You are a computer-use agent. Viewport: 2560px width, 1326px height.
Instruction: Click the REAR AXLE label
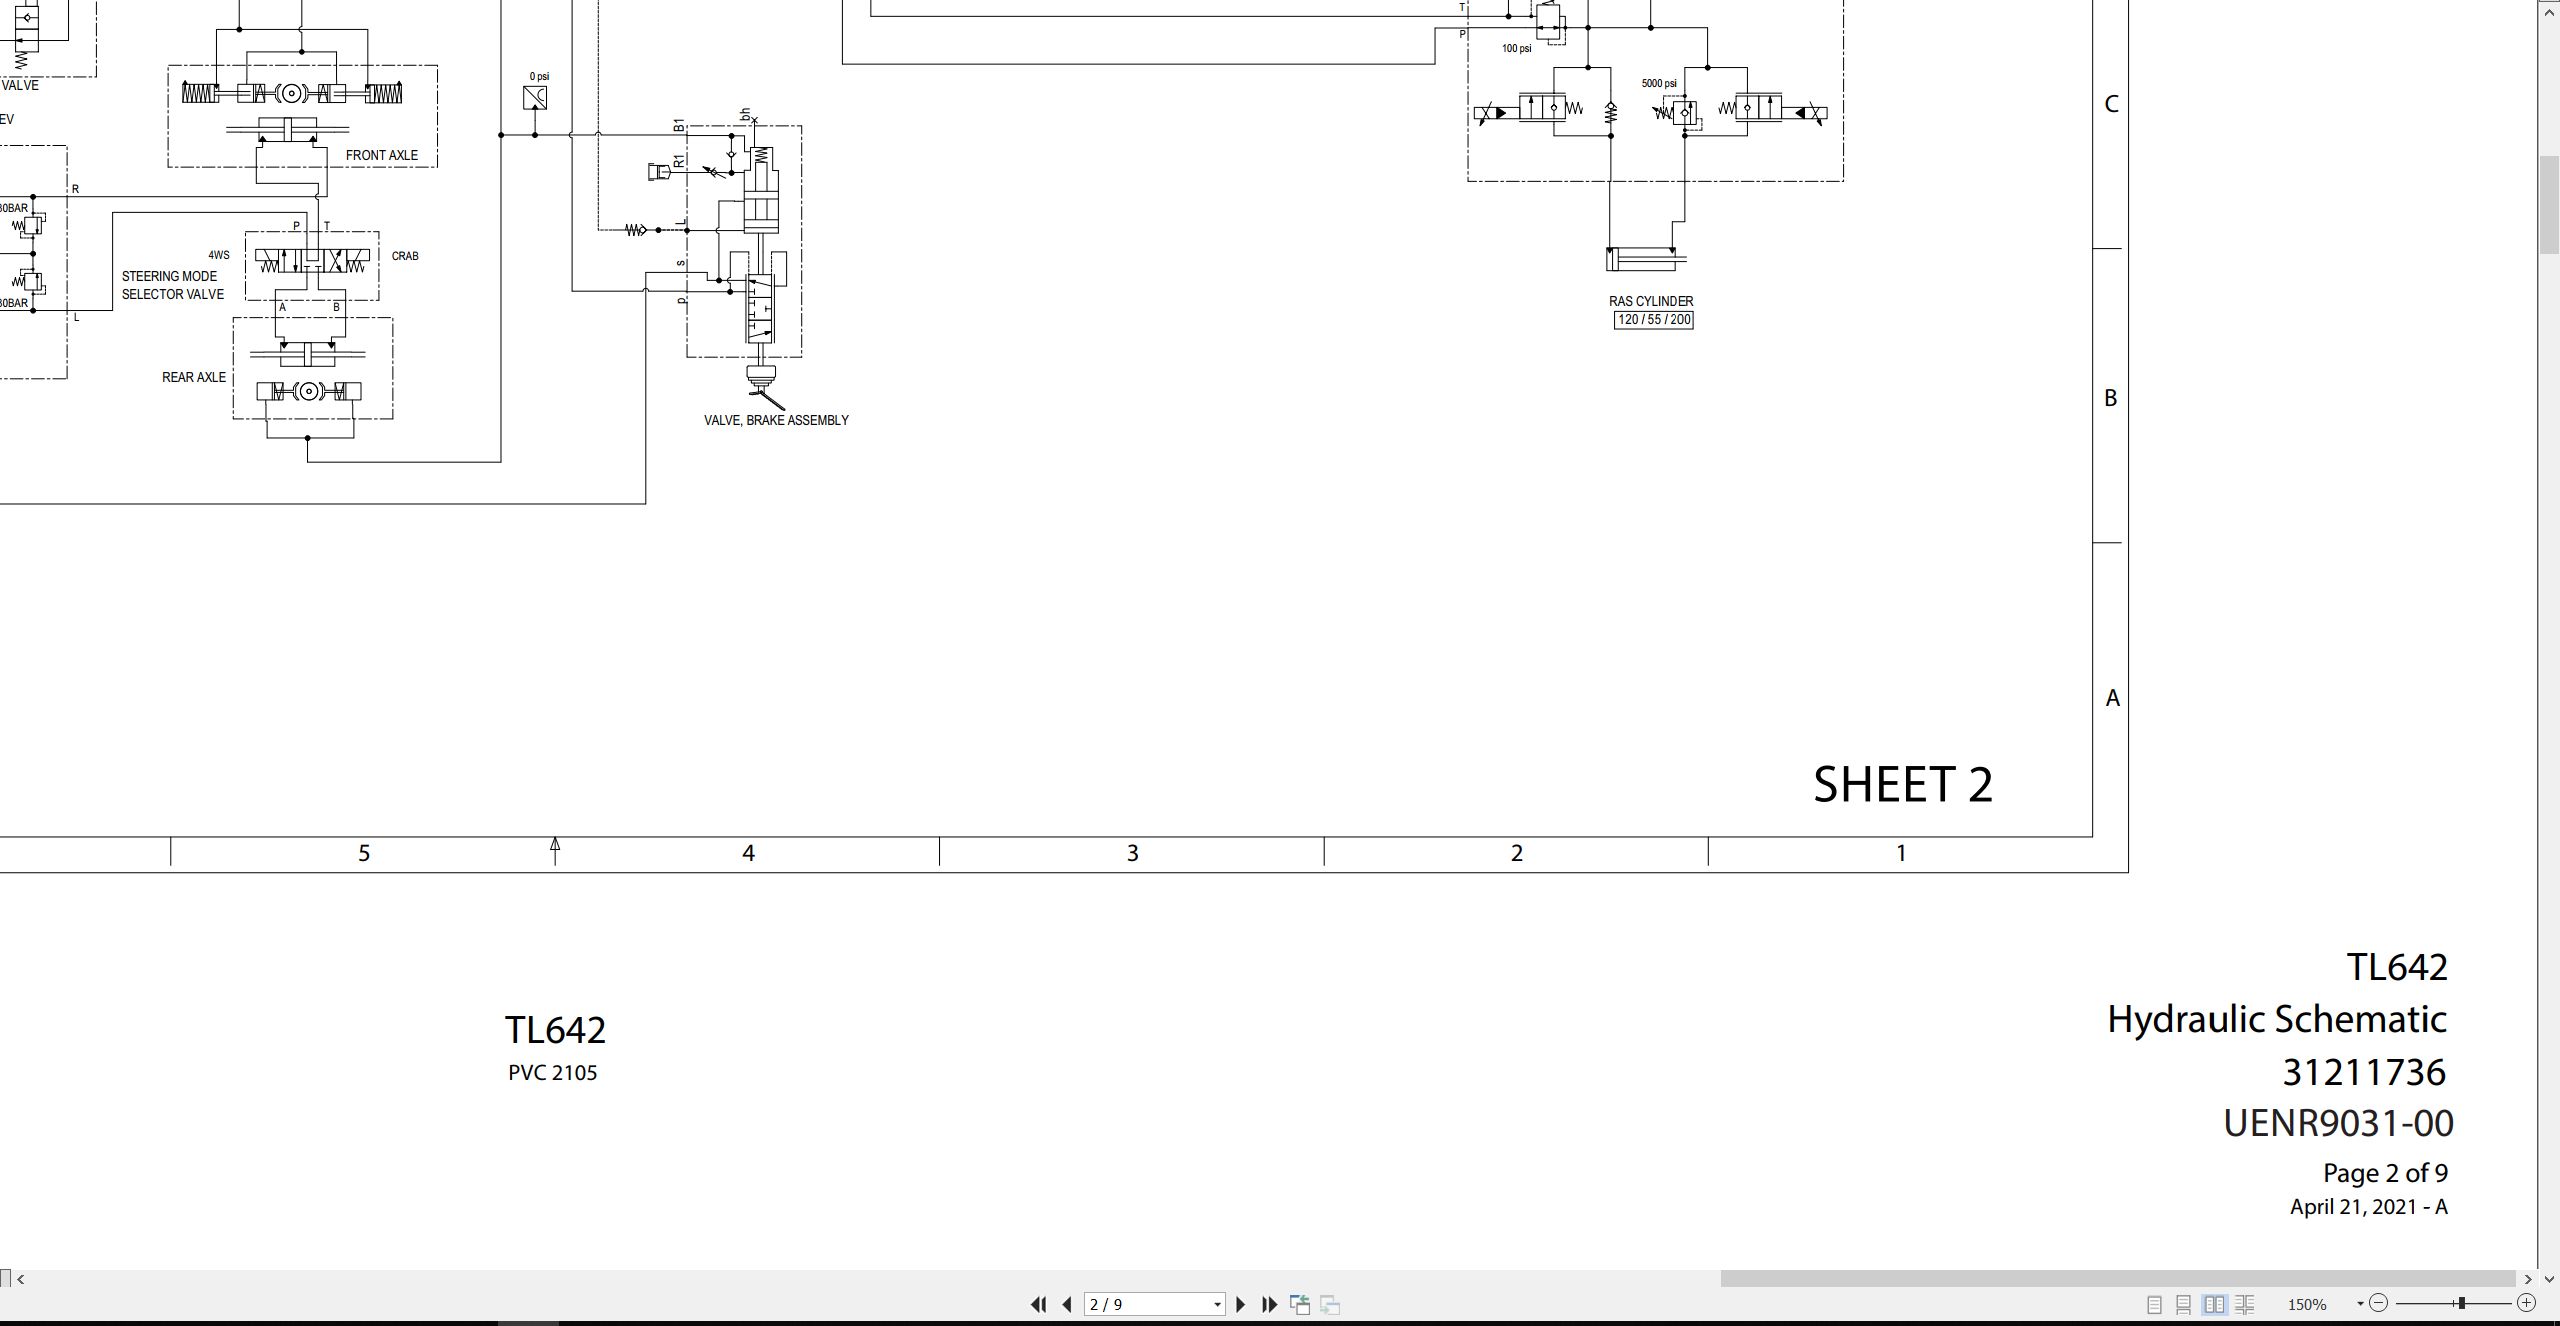[194, 377]
